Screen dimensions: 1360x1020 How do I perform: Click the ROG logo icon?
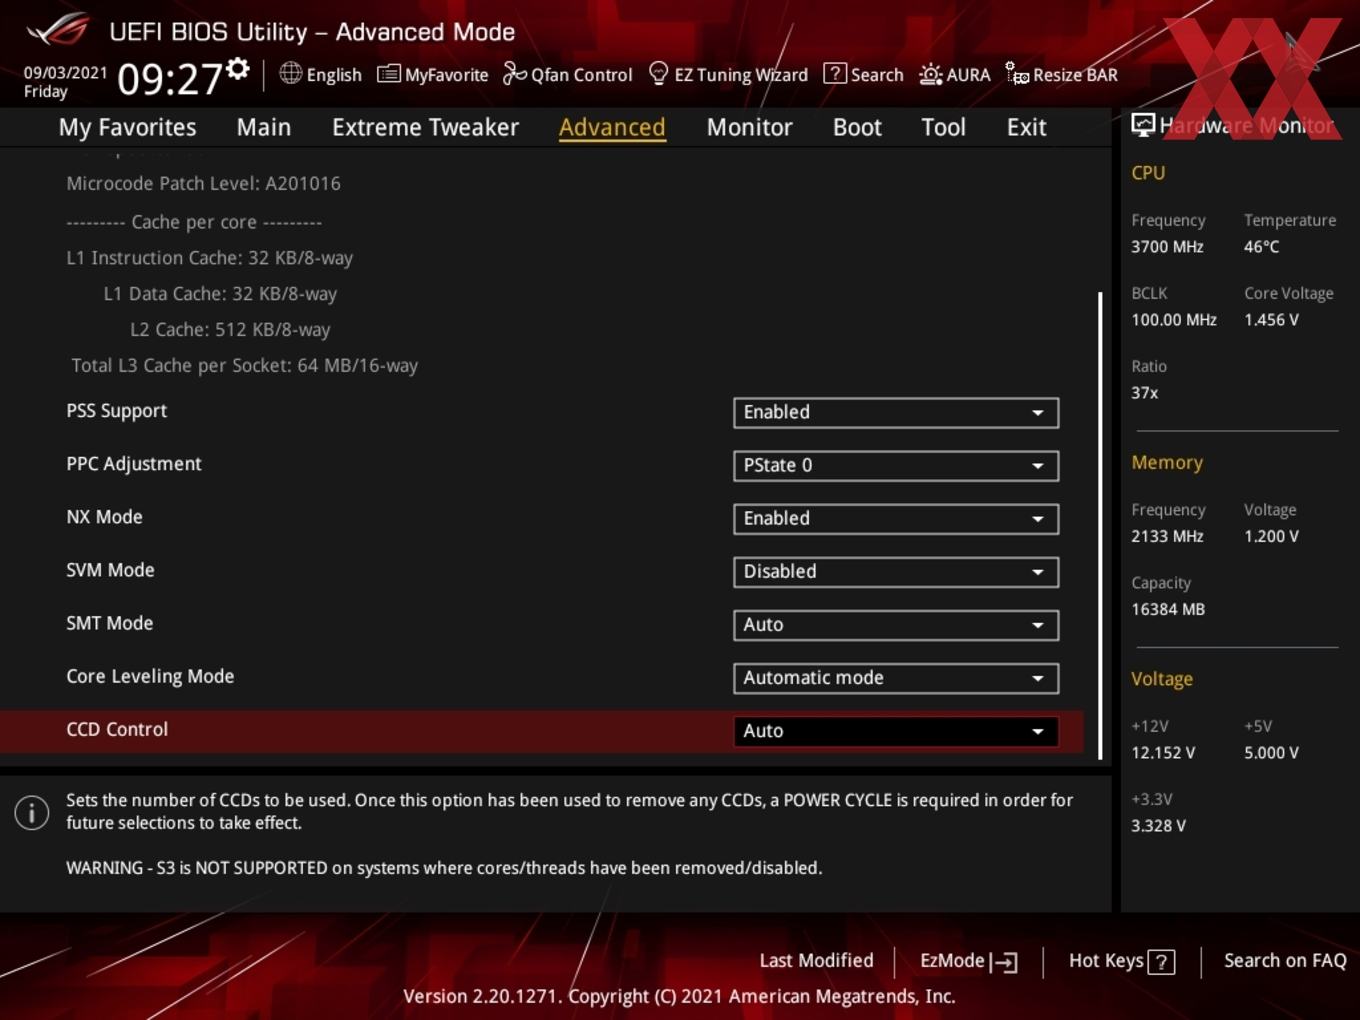(x=57, y=29)
